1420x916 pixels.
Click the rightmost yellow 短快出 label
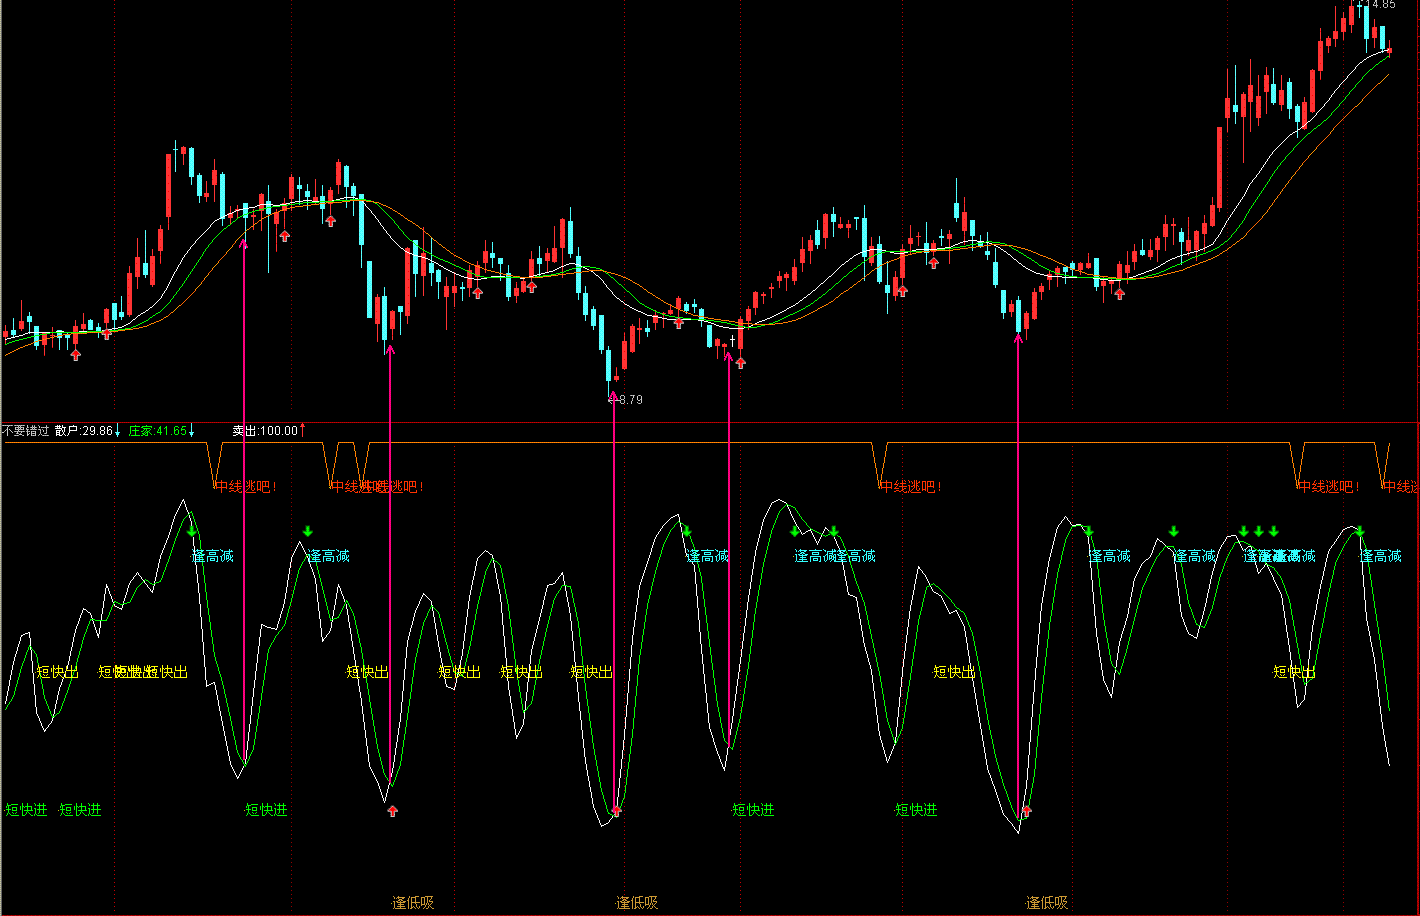(x=1294, y=672)
